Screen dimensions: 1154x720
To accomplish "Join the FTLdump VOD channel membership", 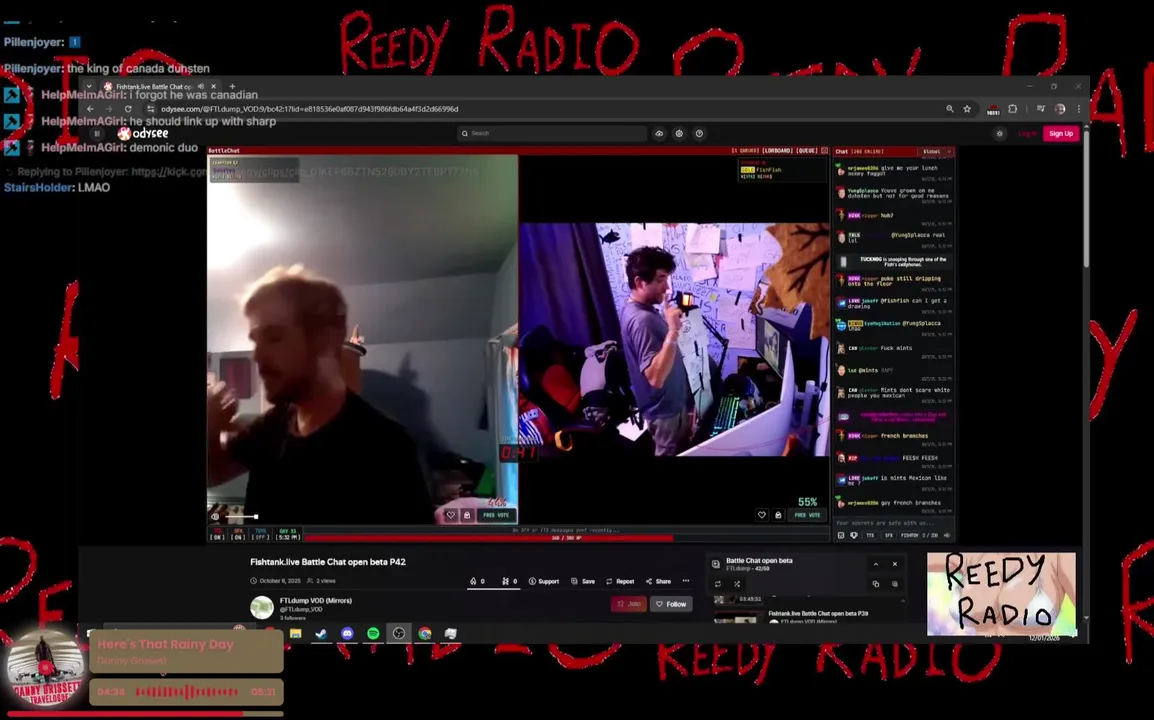I will [629, 604].
